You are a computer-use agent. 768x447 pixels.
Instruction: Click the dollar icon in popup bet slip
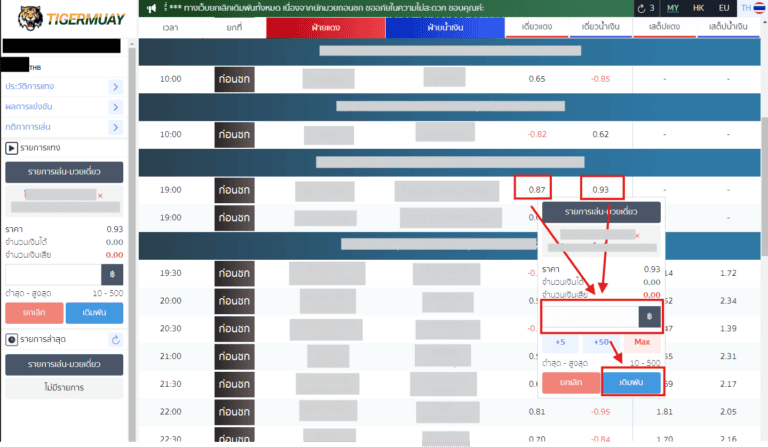[x=649, y=317]
